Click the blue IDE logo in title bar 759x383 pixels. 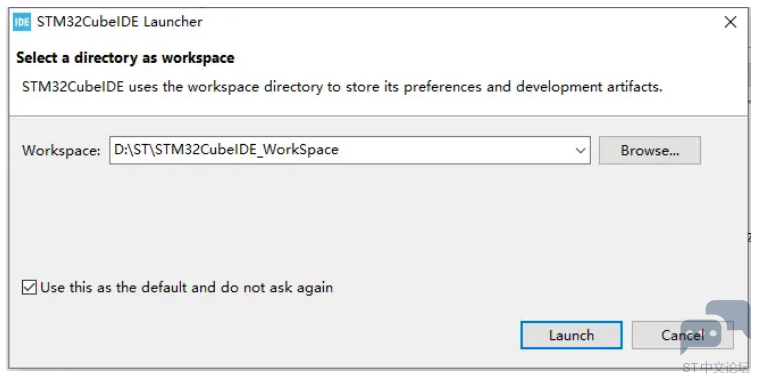coord(22,22)
